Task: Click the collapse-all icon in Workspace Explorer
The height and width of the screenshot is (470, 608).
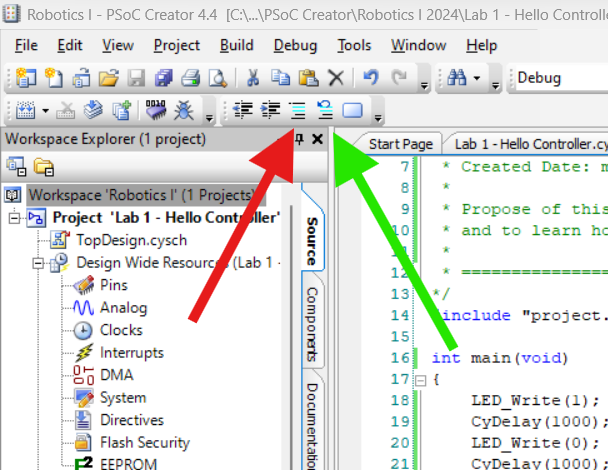Action: [x=16, y=167]
